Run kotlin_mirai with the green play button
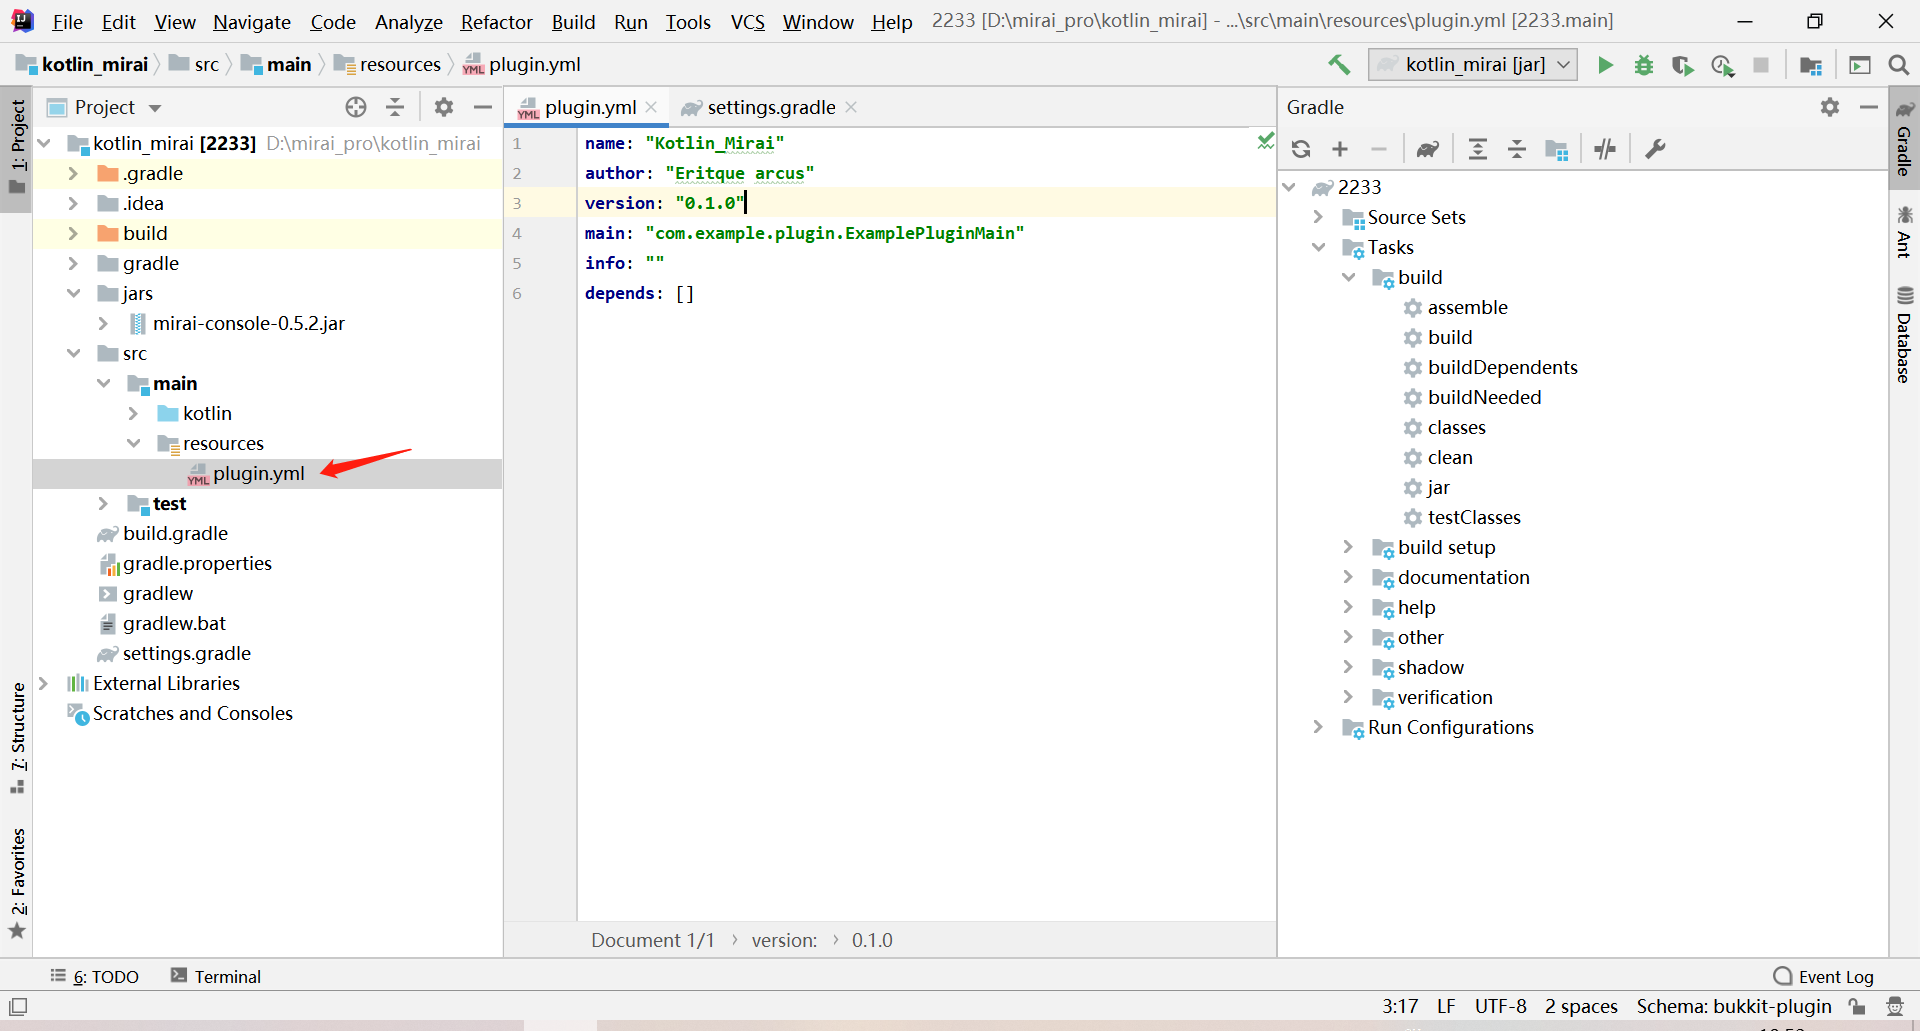The height and width of the screenshot is (1031, 1920). tap(1604, 65)
